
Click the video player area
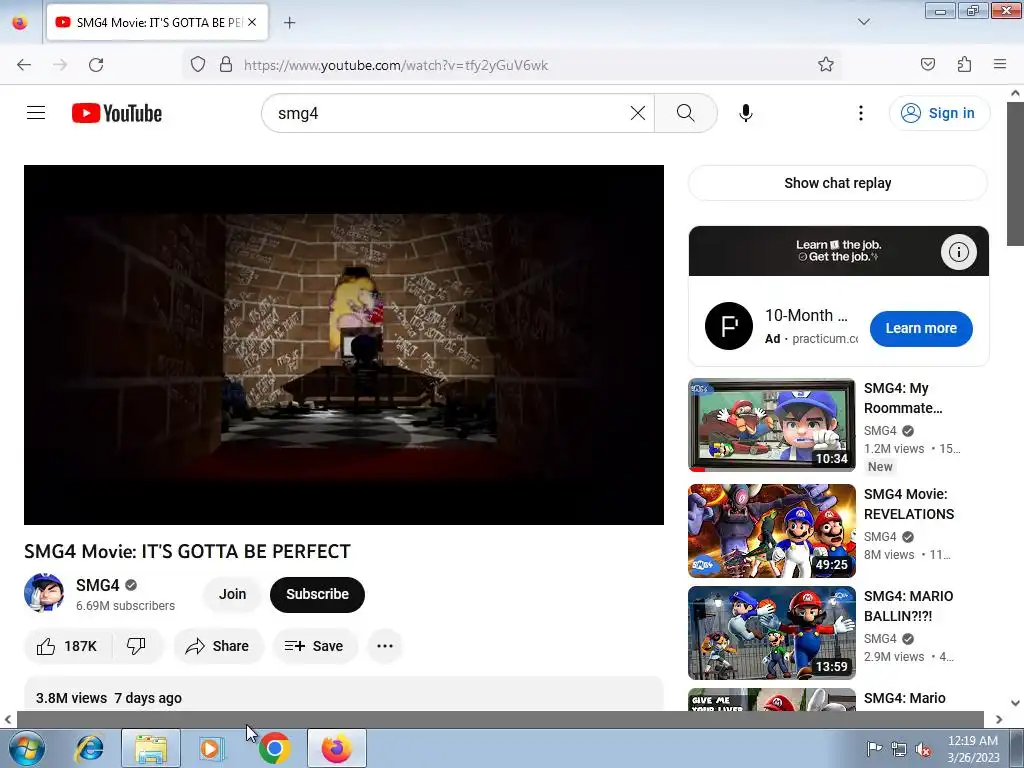(x=344, y=345)
